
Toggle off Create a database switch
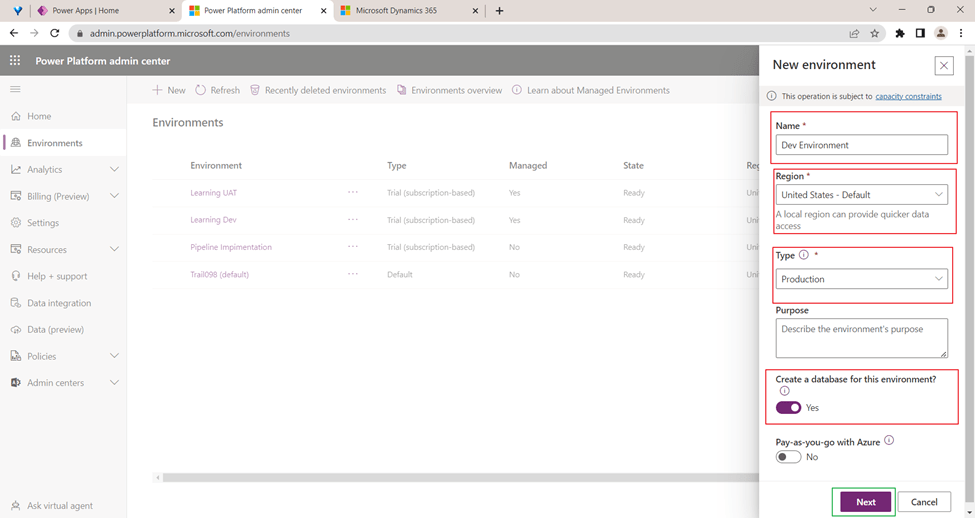(x=788, y=408)
